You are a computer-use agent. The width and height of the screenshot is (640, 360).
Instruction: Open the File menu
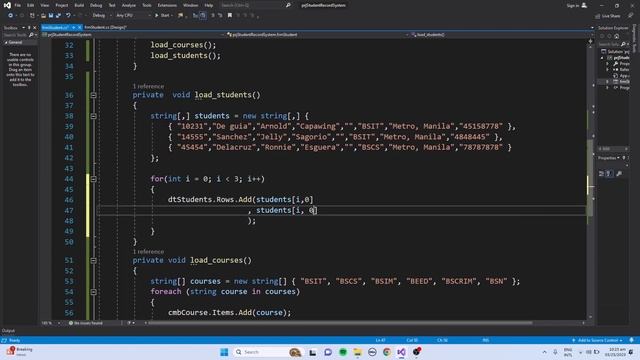18,5
